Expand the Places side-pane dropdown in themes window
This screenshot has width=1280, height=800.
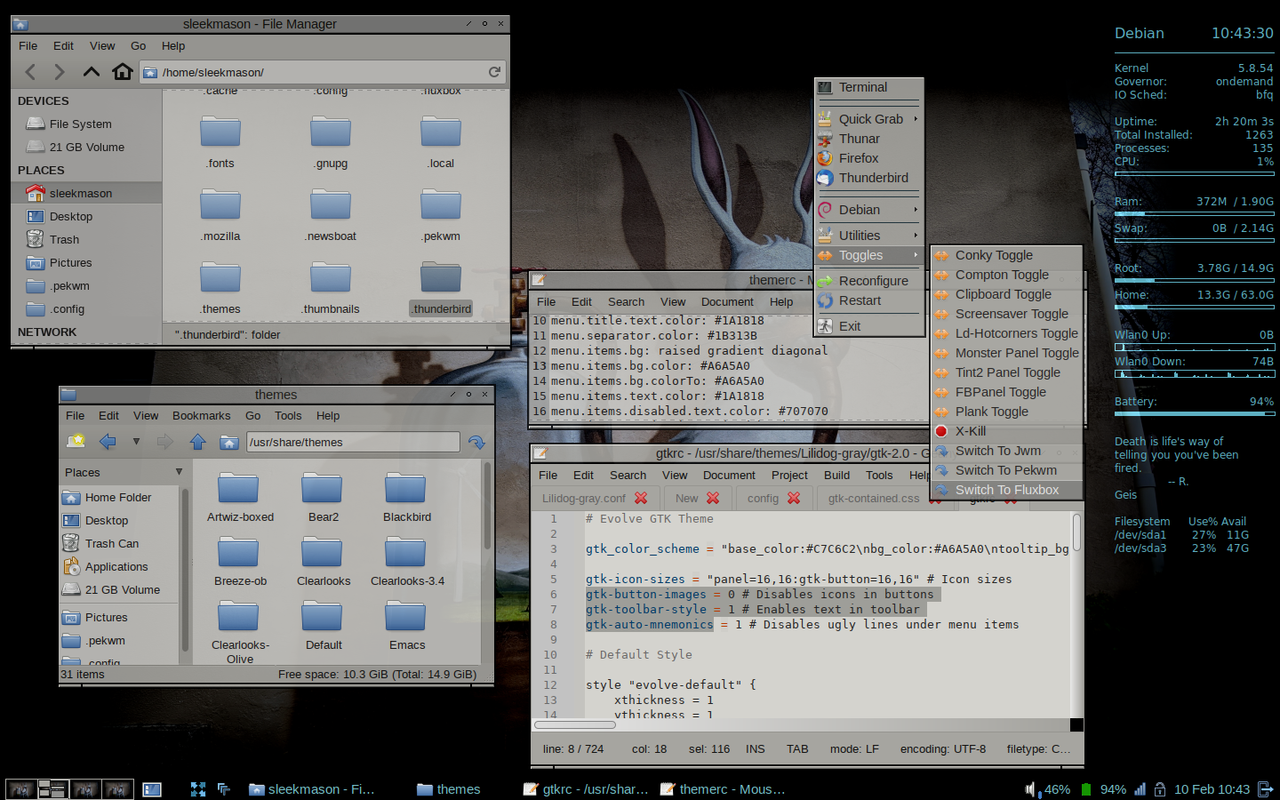[x=179, y=471]
